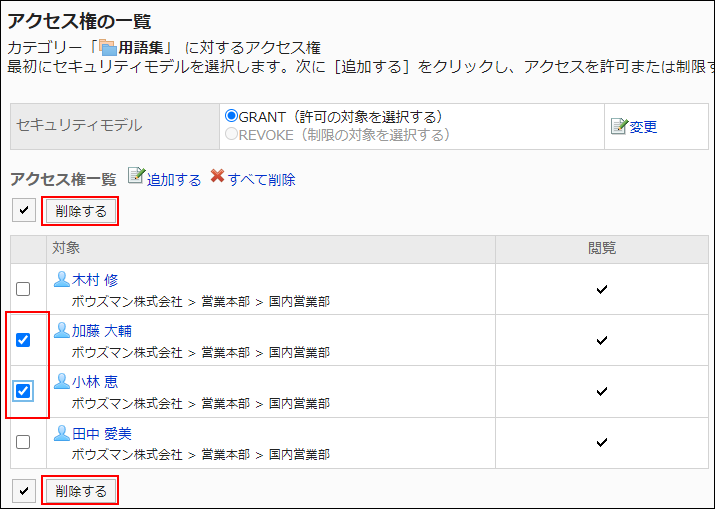Viewport: 715px width, 509px height.
Task: Click the 追加する icon
Action: pos(136,176)
